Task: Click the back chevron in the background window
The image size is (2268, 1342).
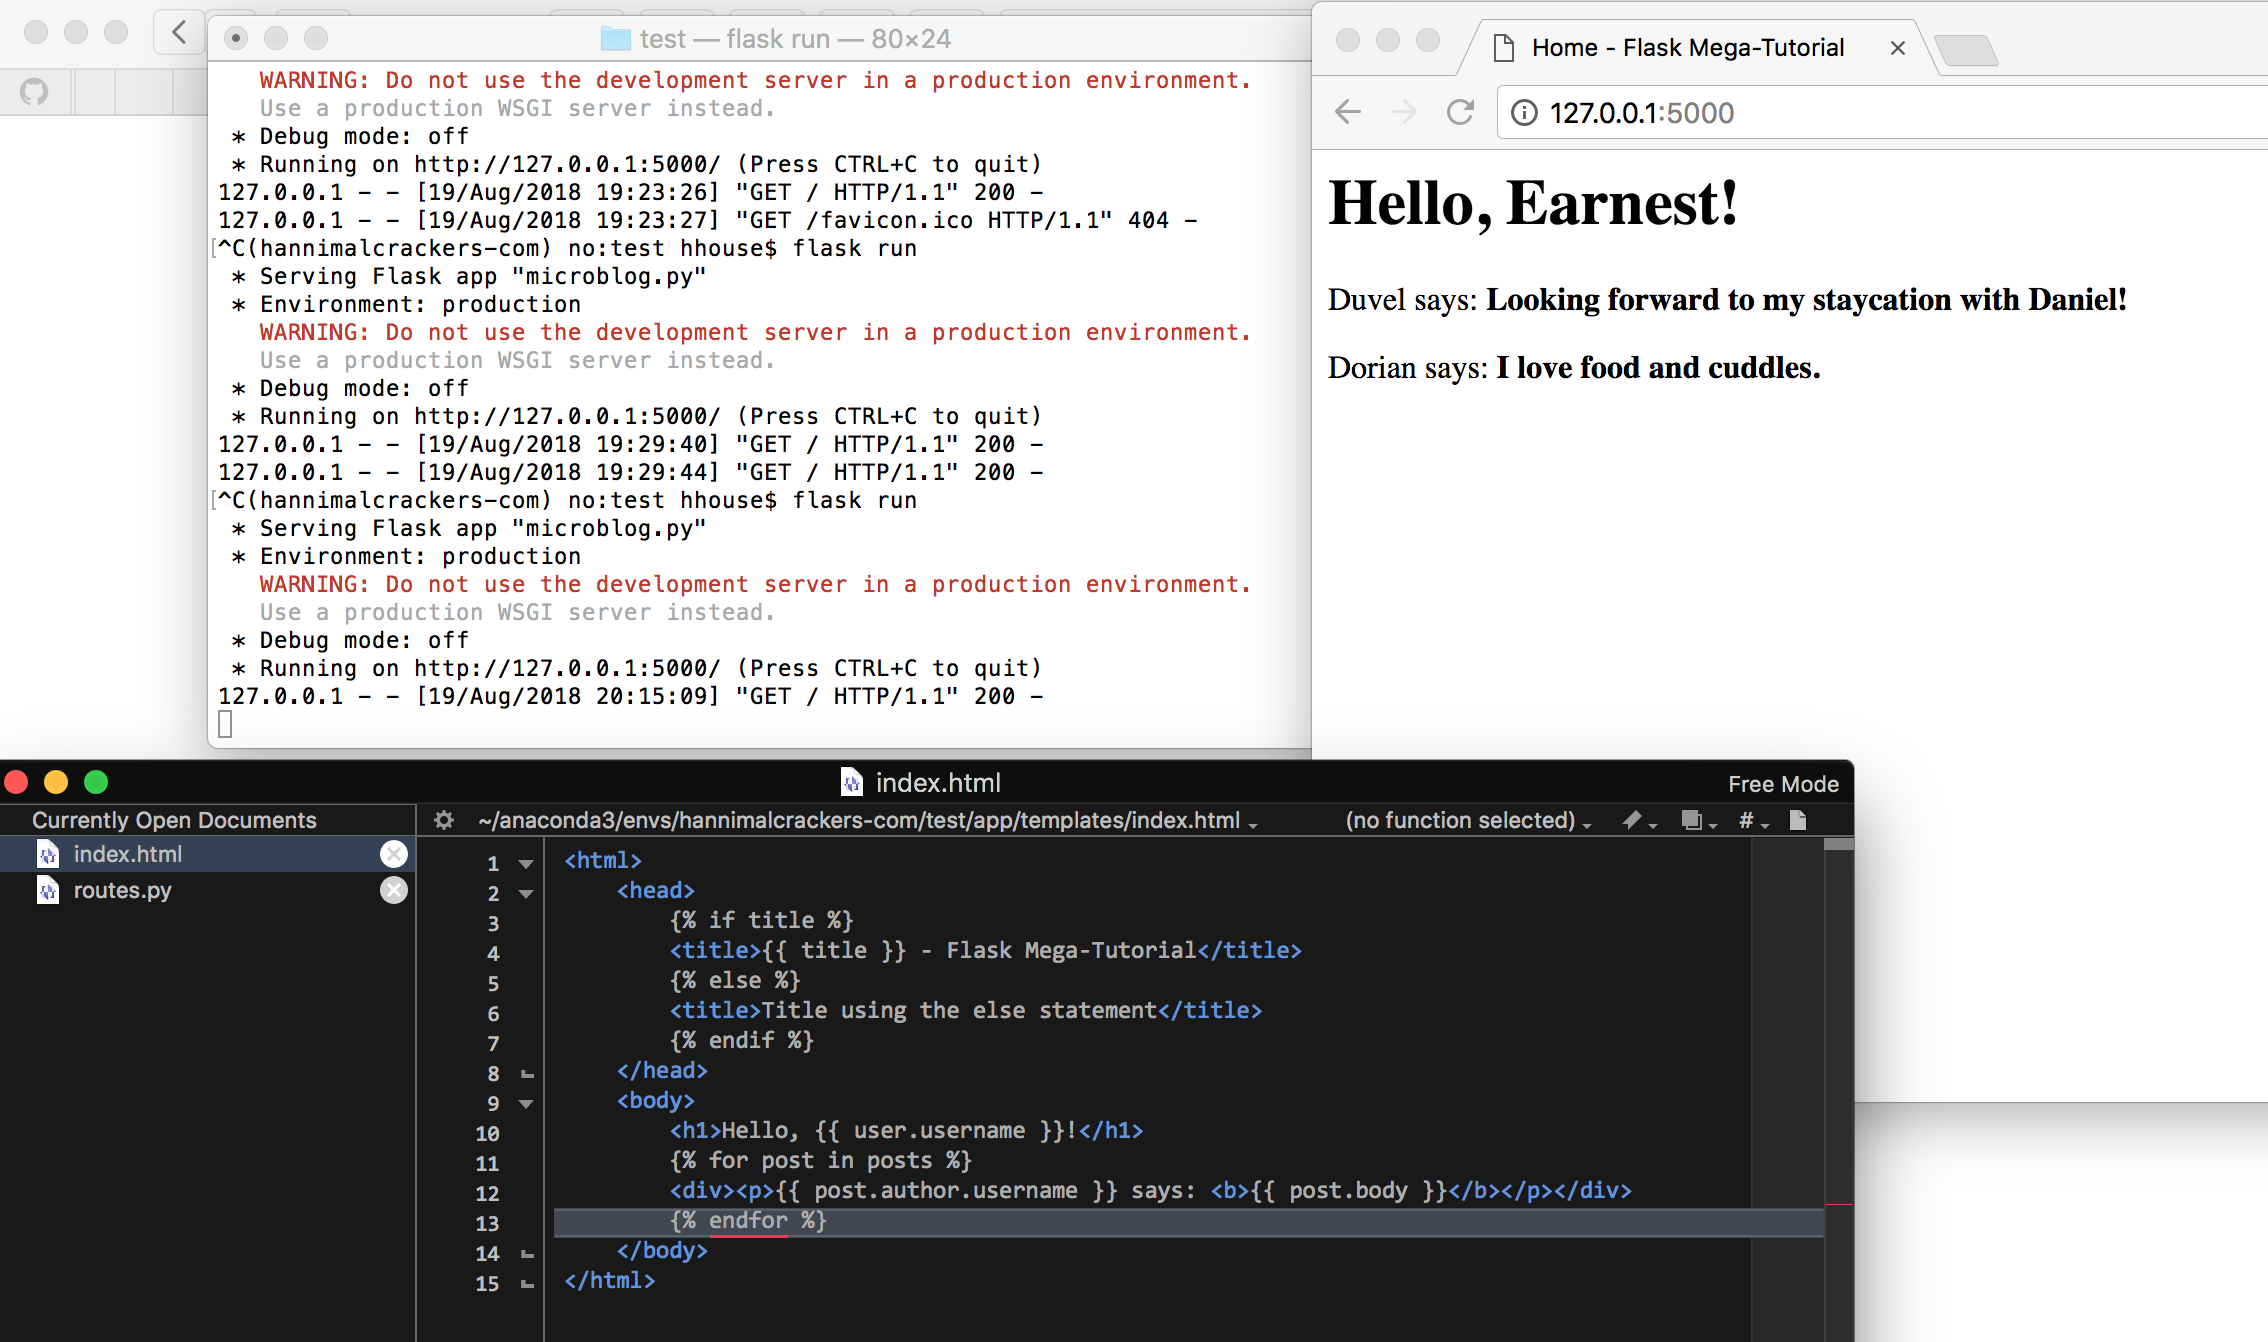Action: (179, 32)
